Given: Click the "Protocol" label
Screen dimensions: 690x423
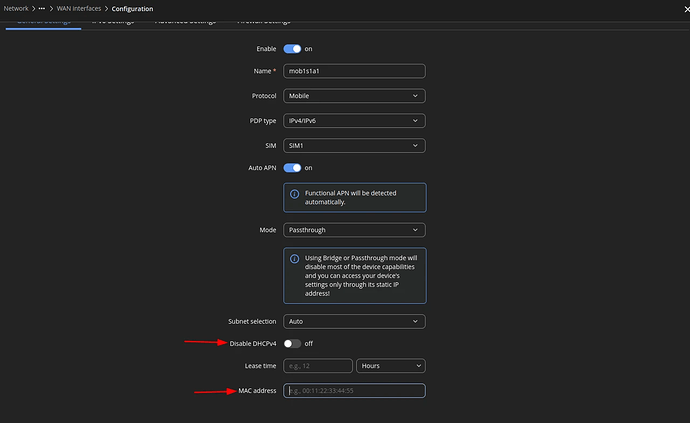Looking at the screenshot, I should pos(264,96).
